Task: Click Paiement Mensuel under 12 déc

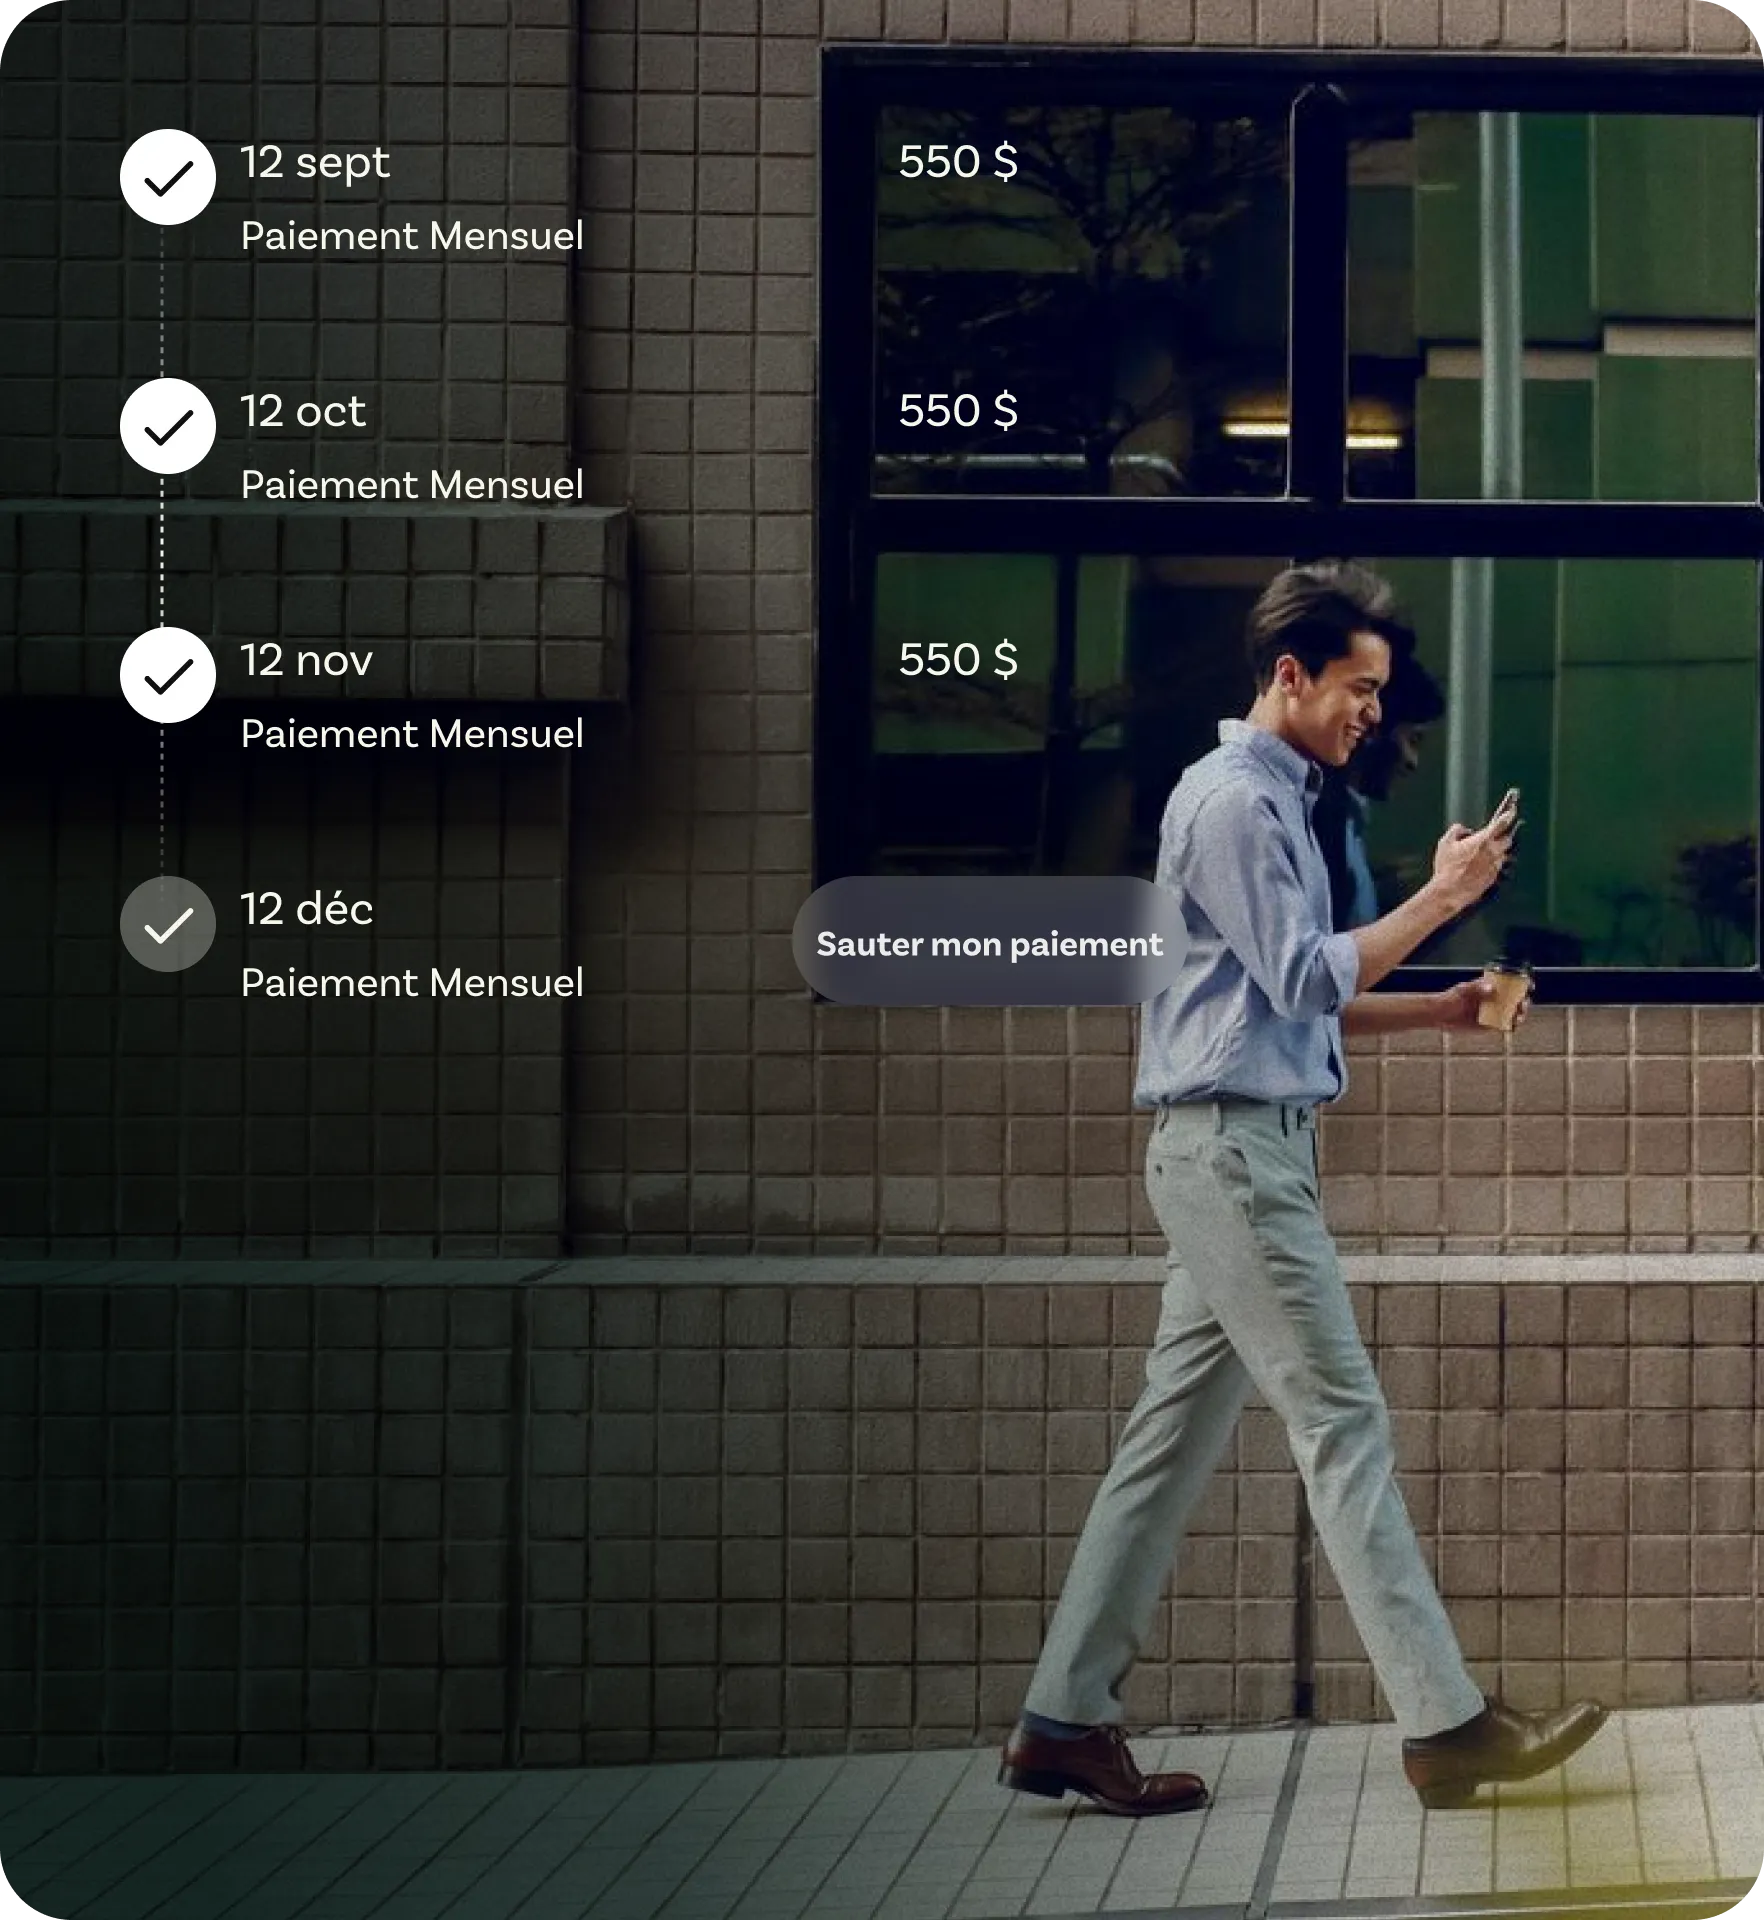Action: (x=411, y=983)
